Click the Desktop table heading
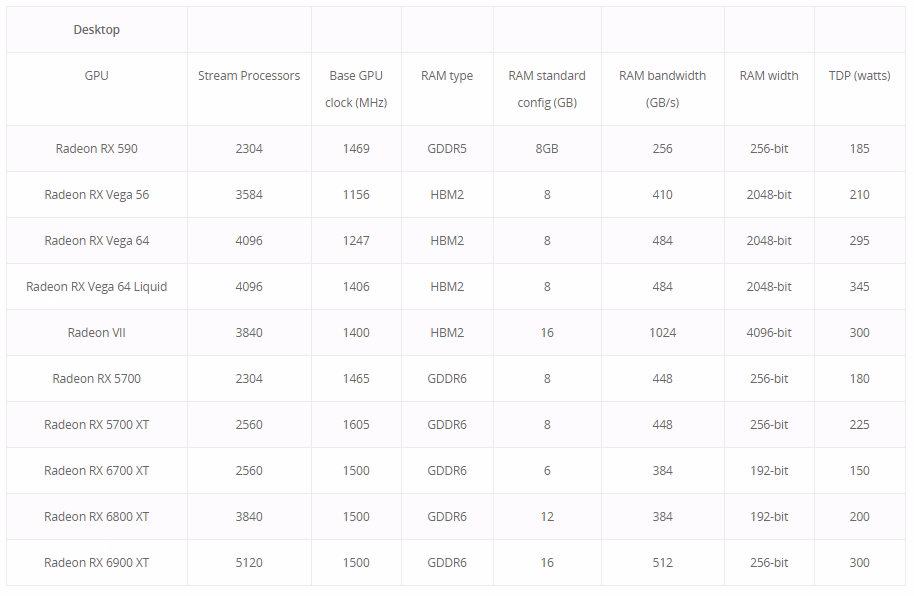The width and height of the screenshot is (914, 596). point(96,30)
